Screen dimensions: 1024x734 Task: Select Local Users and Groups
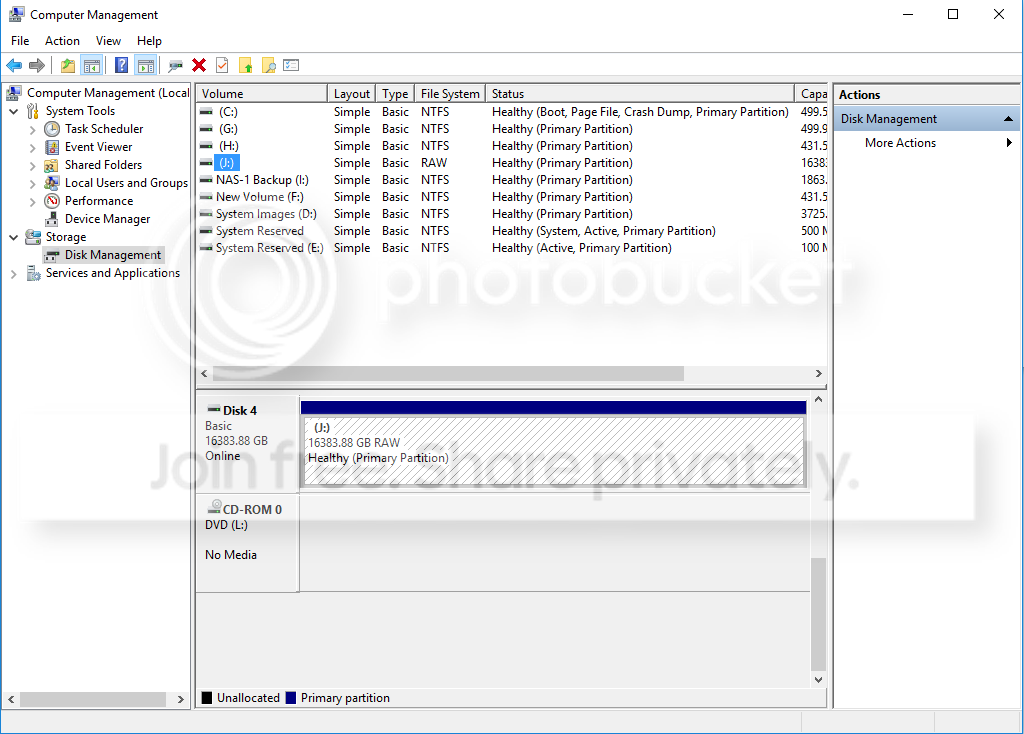126,183
